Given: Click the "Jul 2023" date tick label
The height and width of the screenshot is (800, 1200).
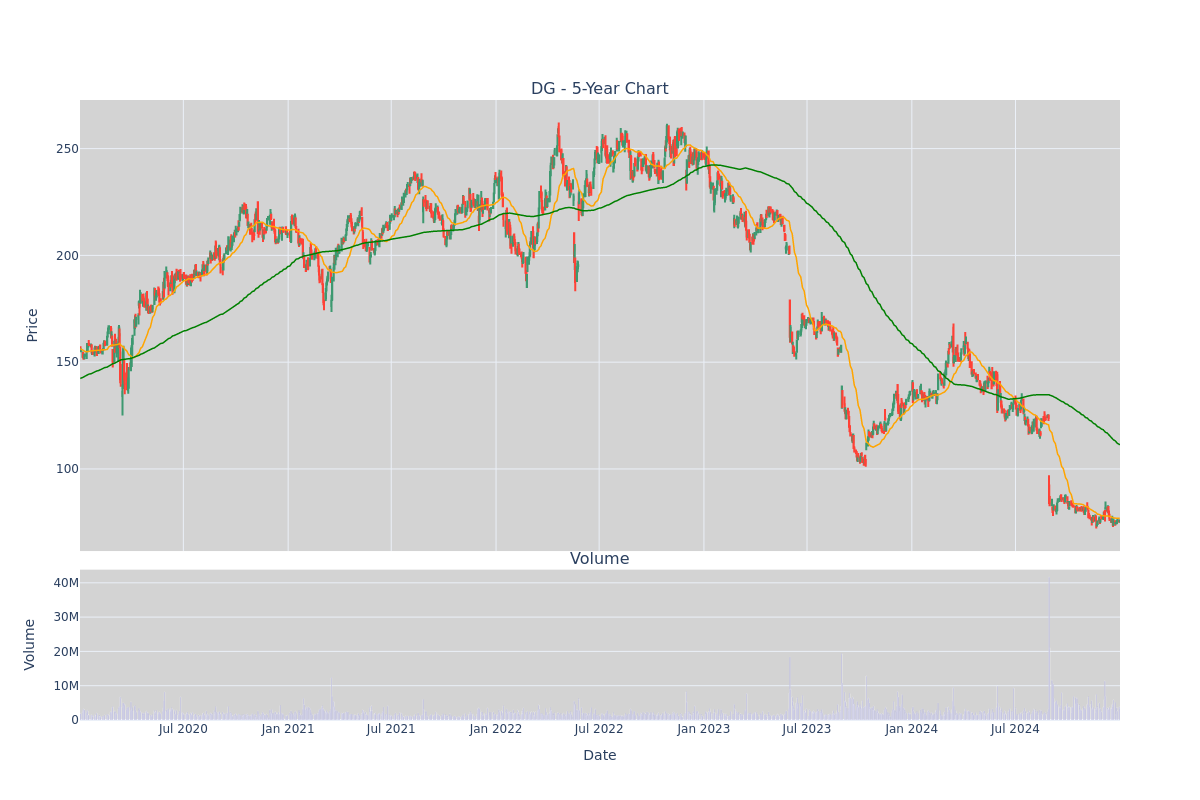Looking at the screenshot, I should click(807, 729).
